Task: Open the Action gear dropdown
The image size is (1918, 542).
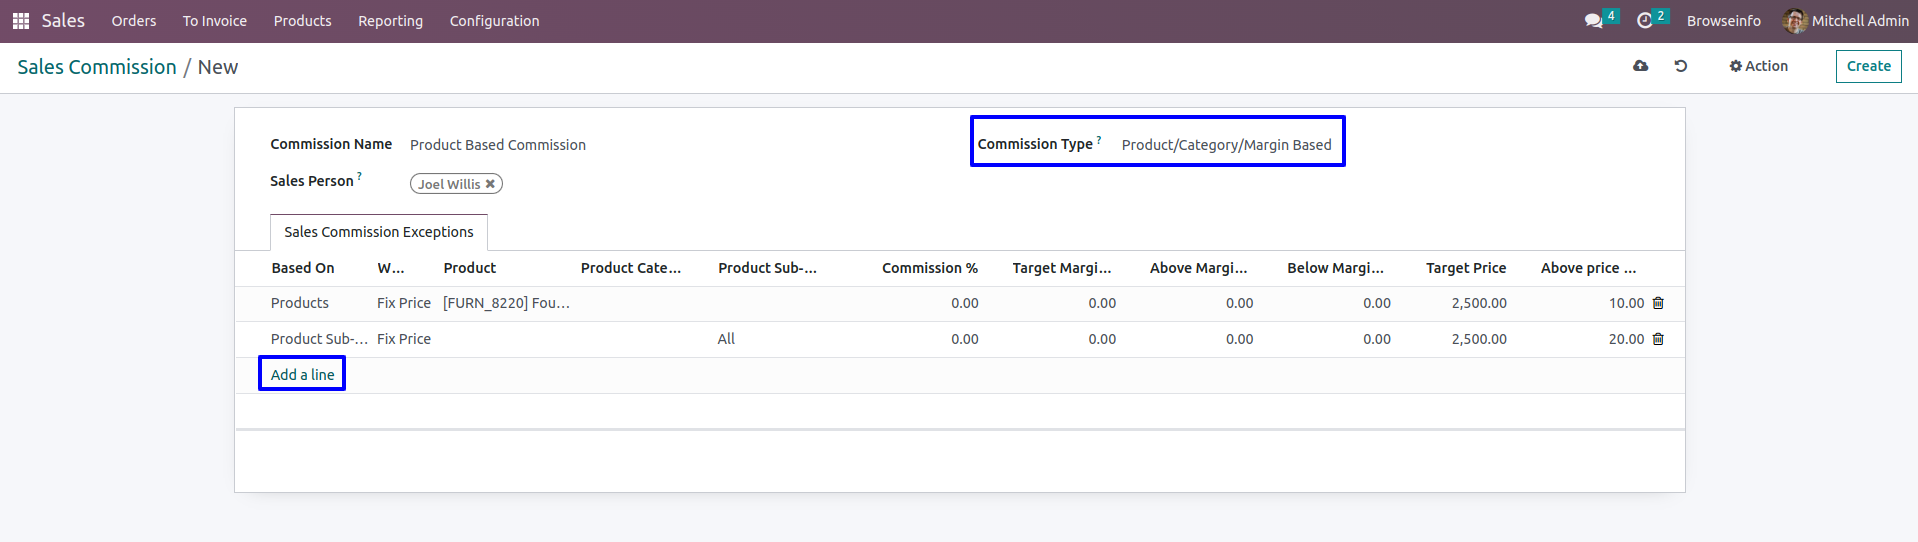Action: pyautogui.click(x=1758, y=66)
